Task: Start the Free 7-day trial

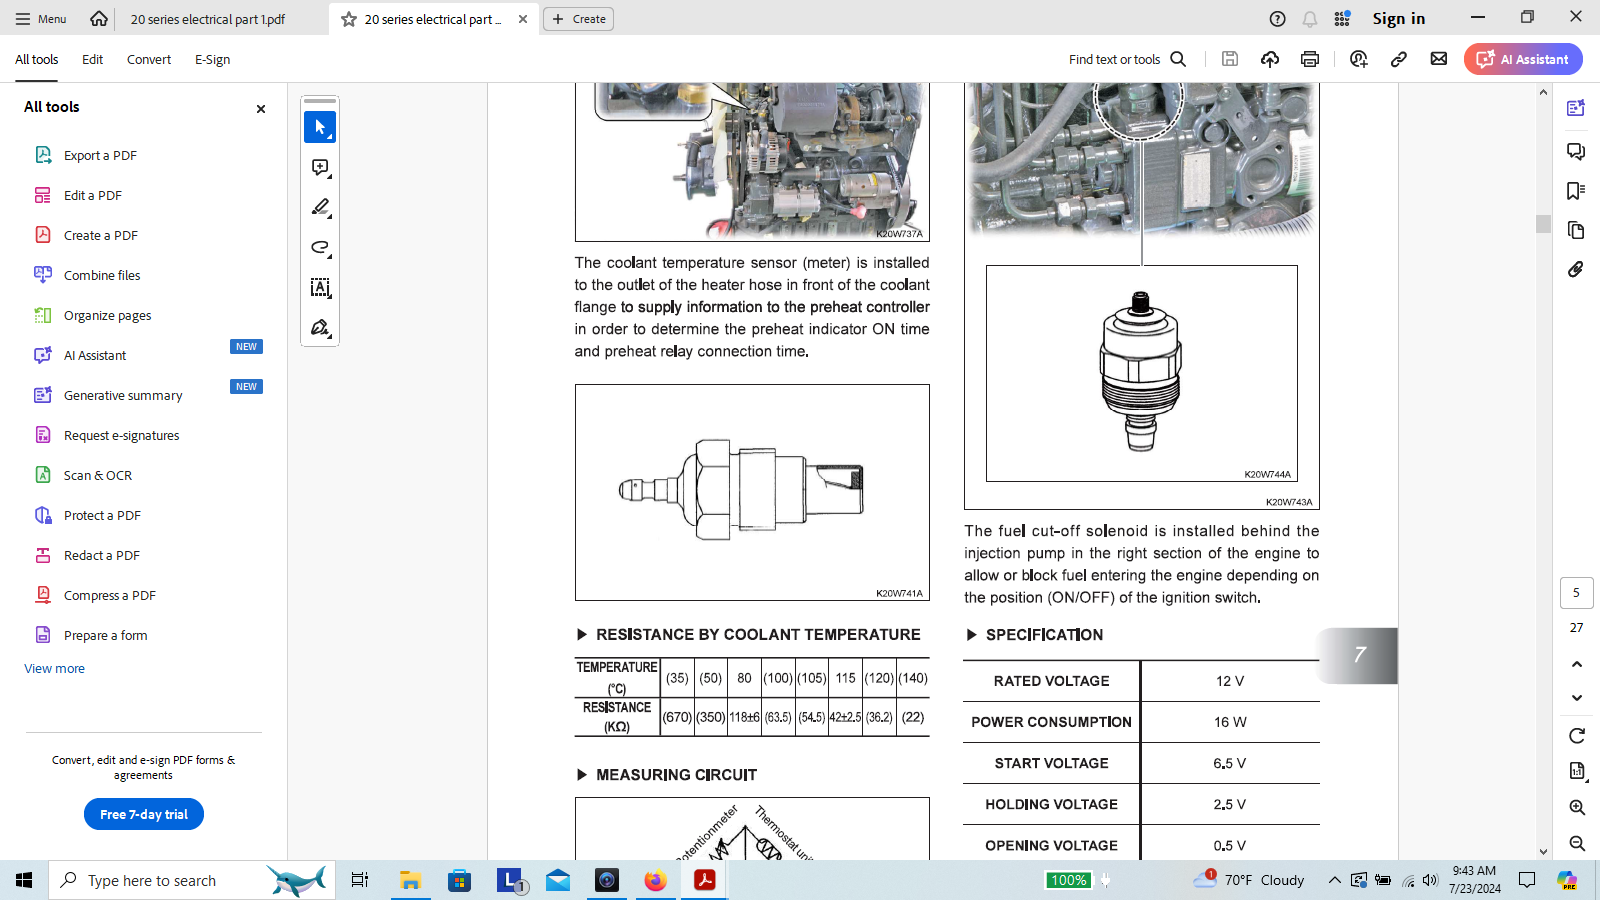Action: [144, 814]
